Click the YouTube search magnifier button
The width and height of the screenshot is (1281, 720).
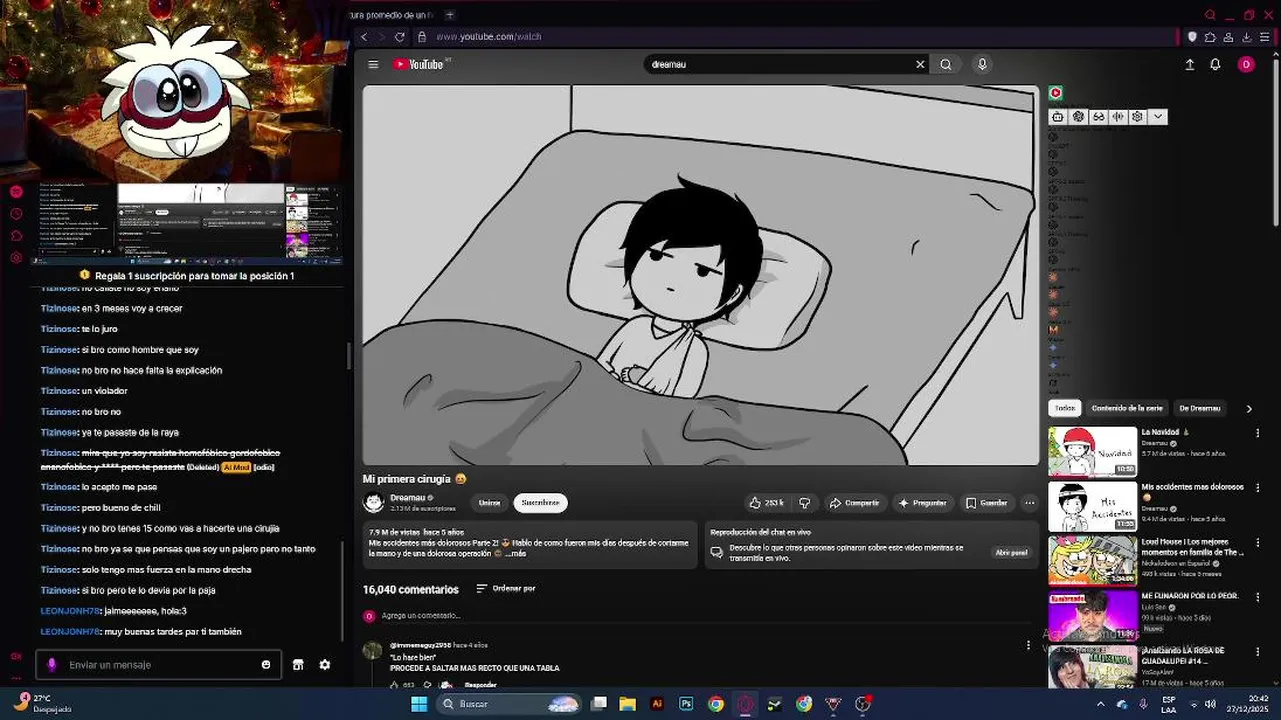945,64
